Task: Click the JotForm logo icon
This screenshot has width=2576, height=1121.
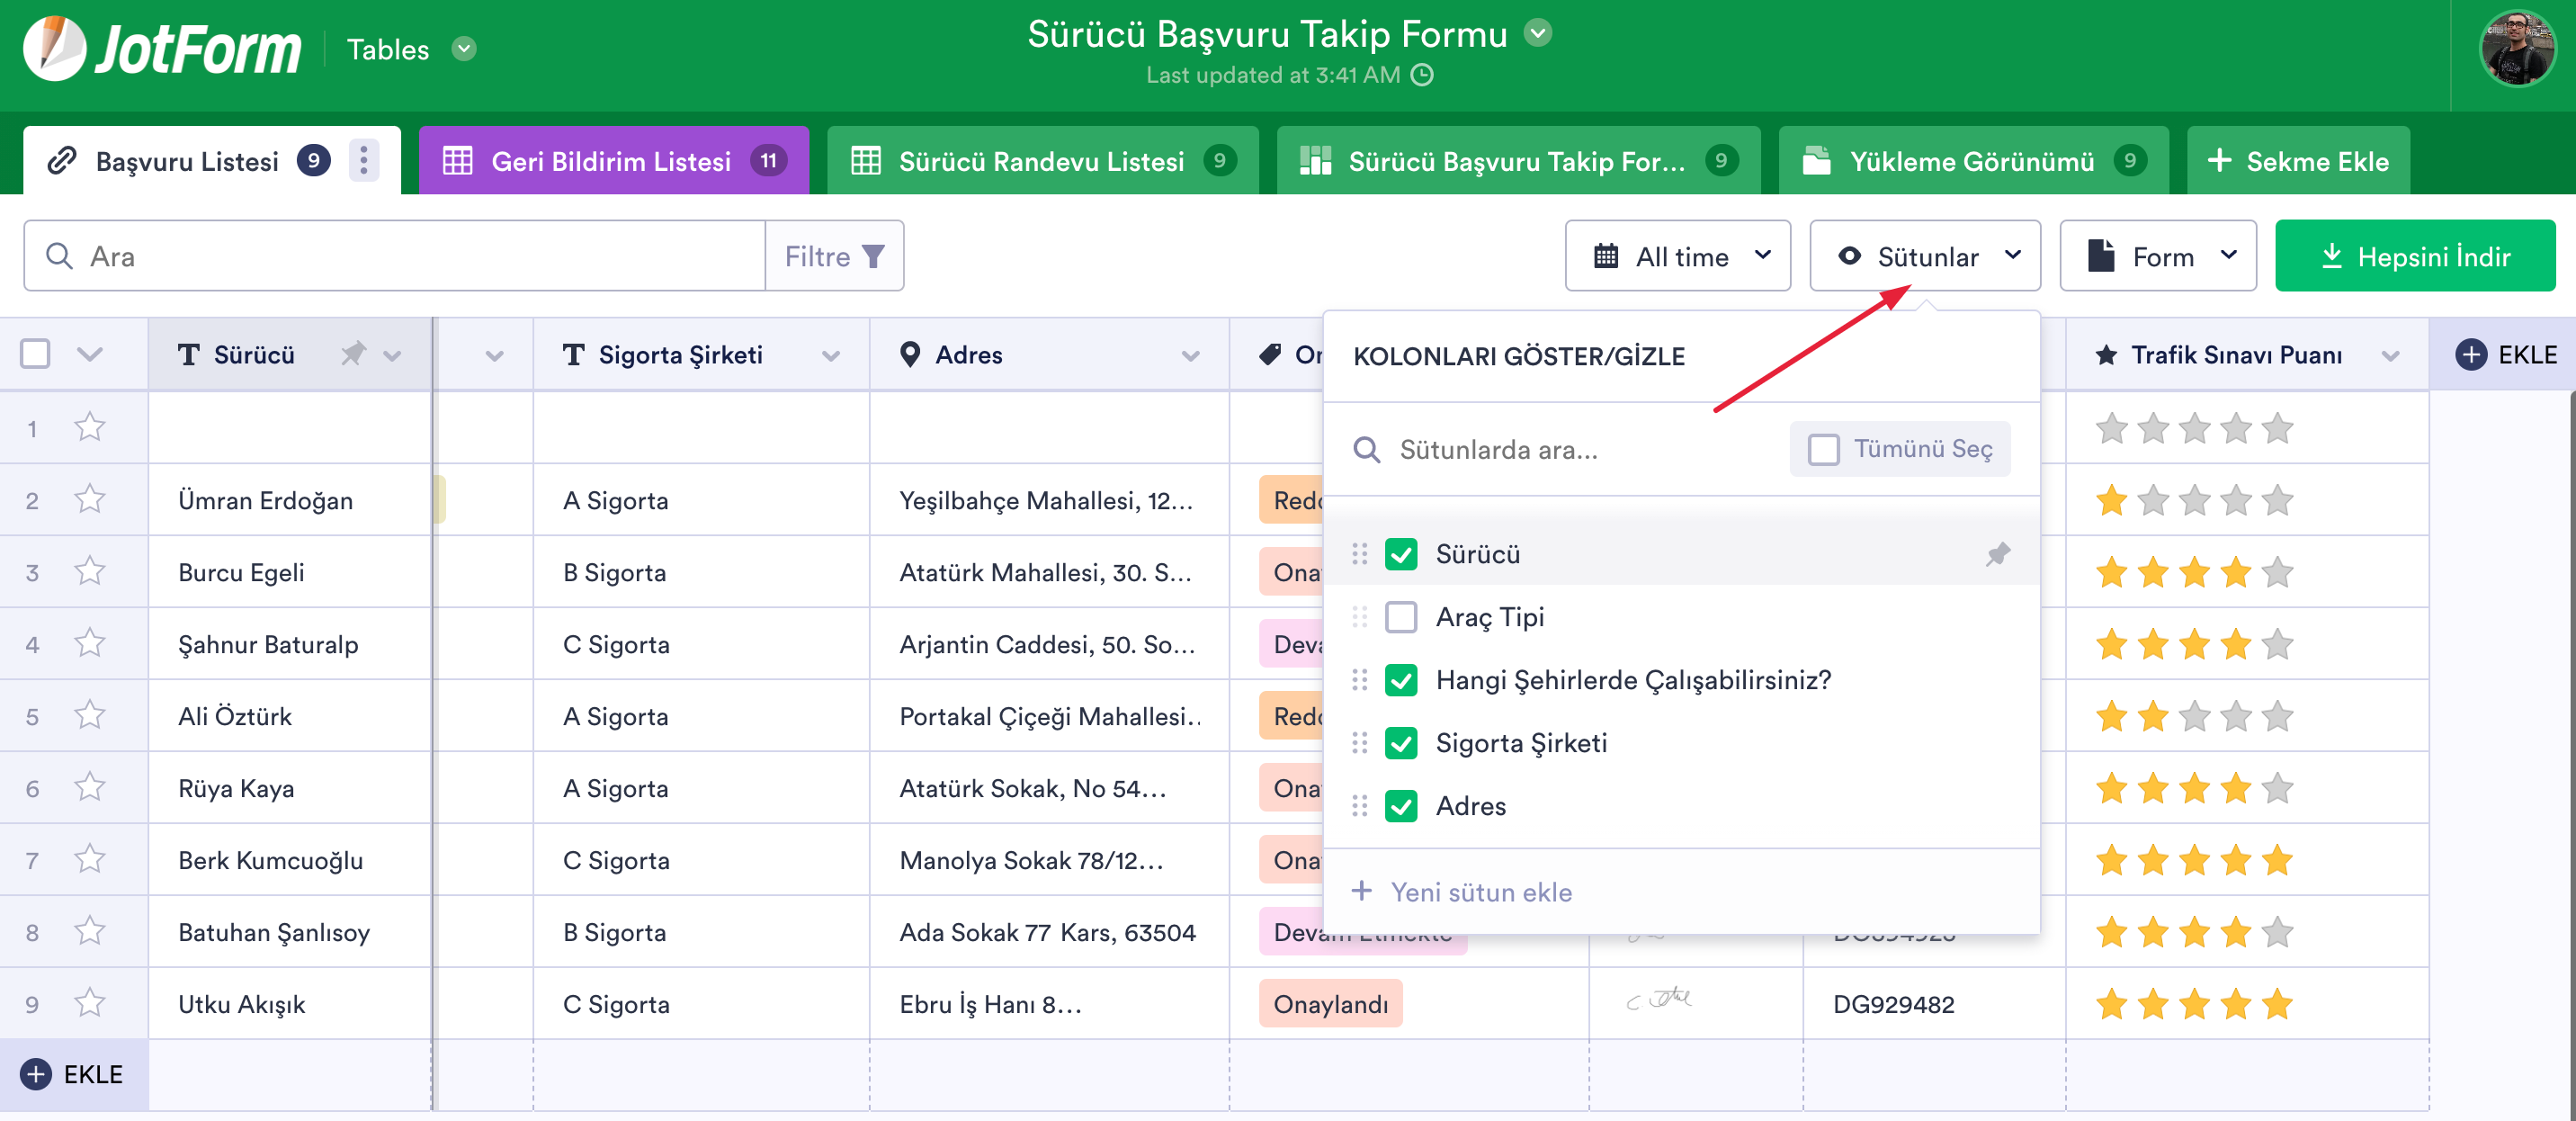Action: tap(55, 48)
